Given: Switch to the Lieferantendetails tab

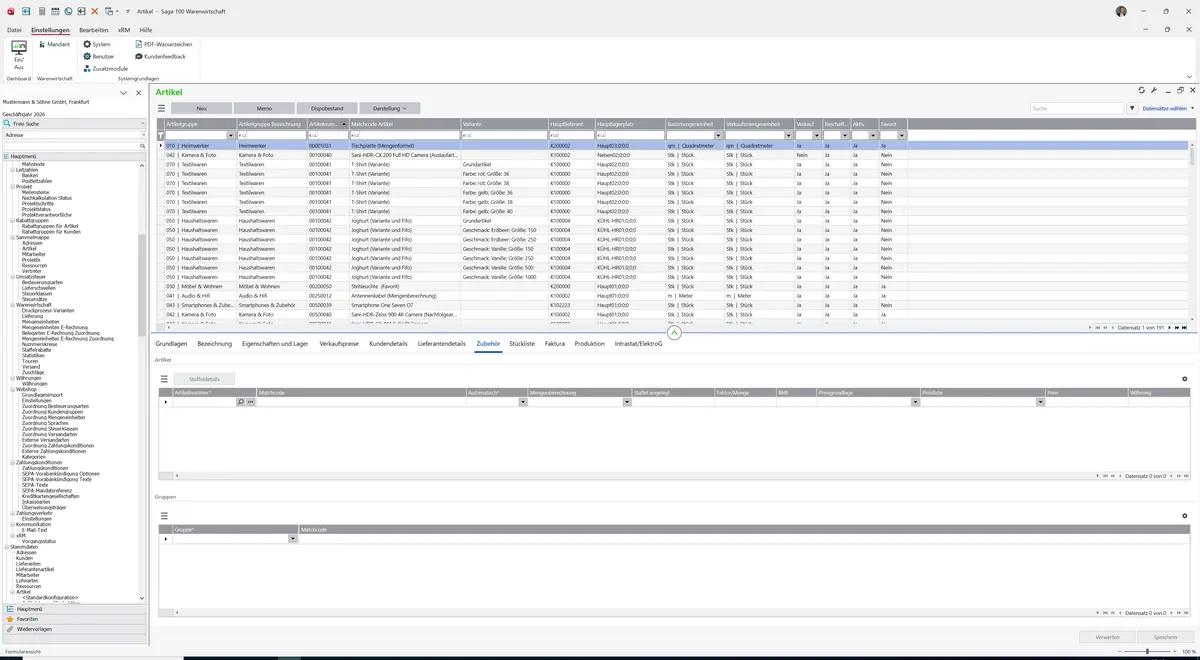Looking at the screenshot, I should pos(442,343).
